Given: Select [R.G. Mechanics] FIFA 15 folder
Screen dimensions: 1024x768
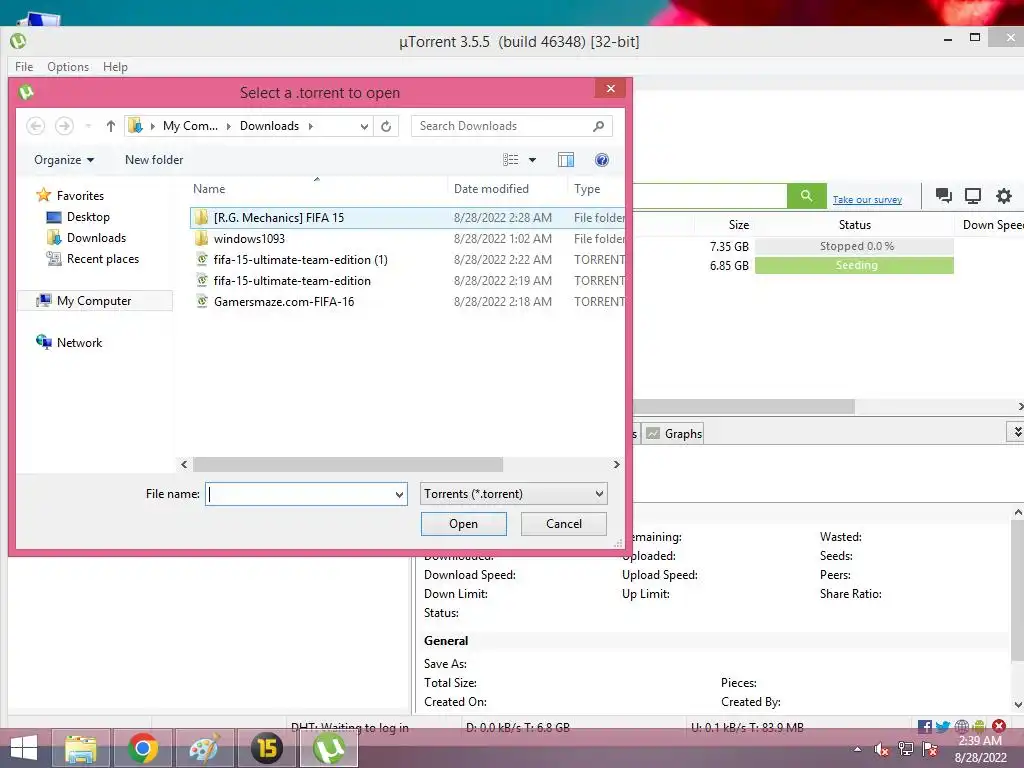Looking at the screenshot, I should [x=407, y=217].
